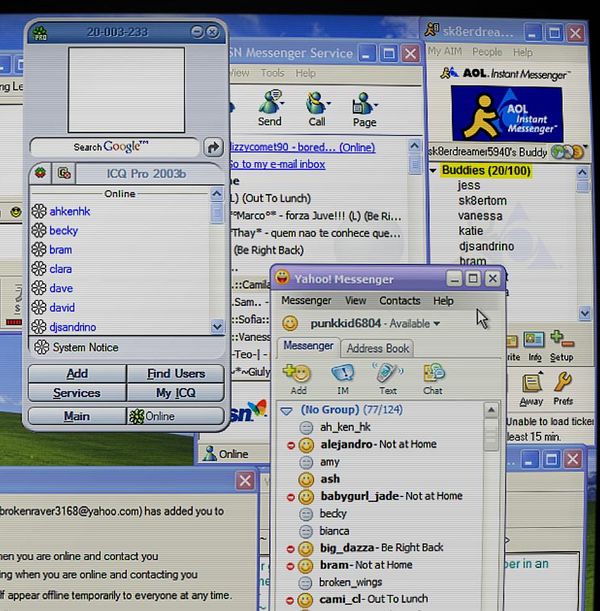Select clara in the ICQ contact list
The width and height of the screenshot is (600, 611).
click(60, 269)
